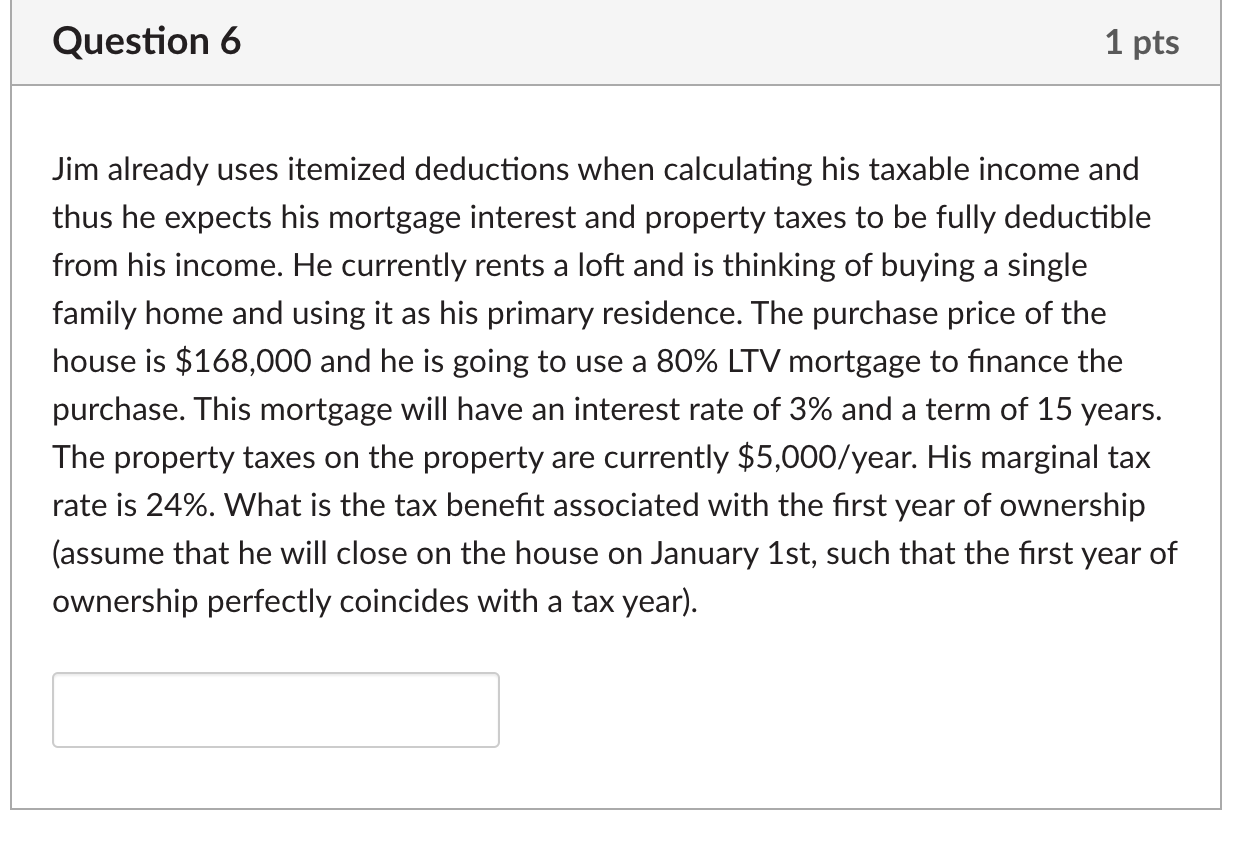Select the Question 6 header
Viewport: 1240px width, 852px height.
pos(146,41)
